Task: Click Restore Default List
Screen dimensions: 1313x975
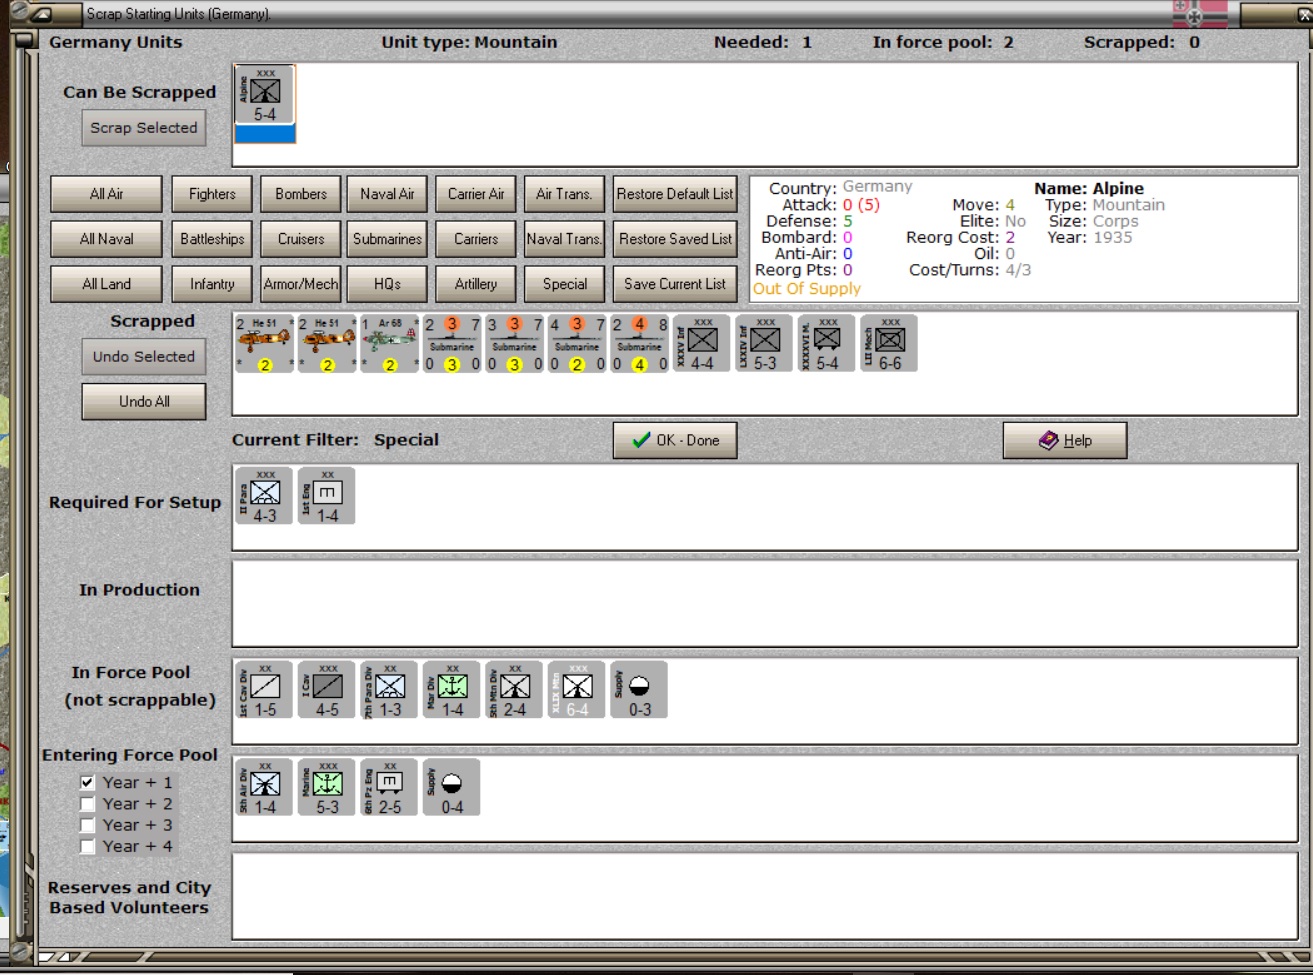Action: (675, 194)
